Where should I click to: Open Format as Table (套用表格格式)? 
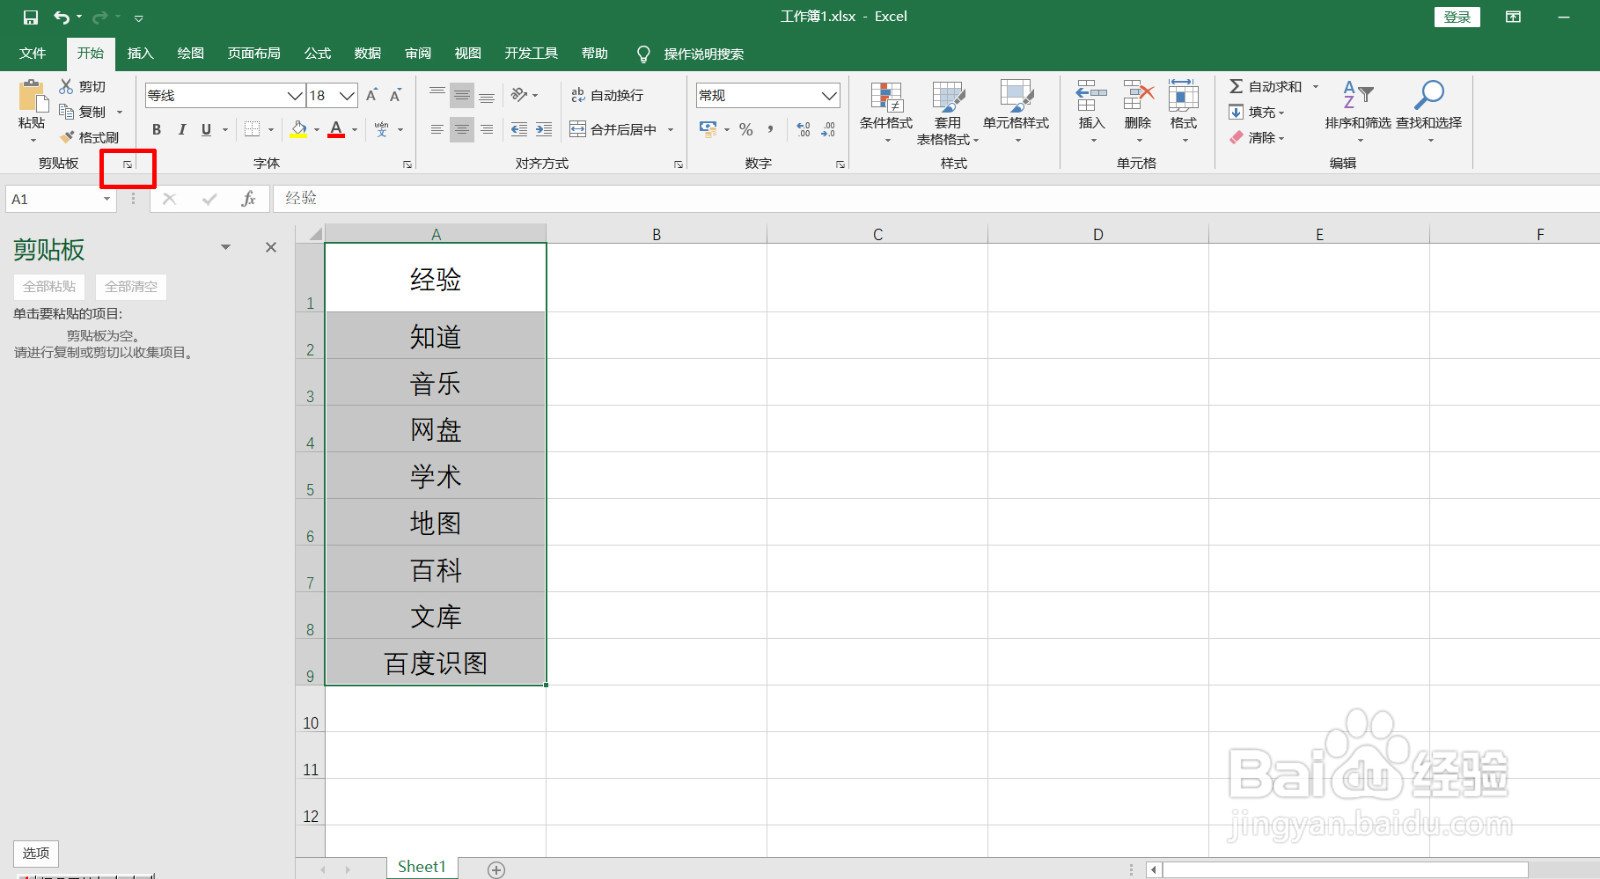pyautogui.click(x=947, y=112)
